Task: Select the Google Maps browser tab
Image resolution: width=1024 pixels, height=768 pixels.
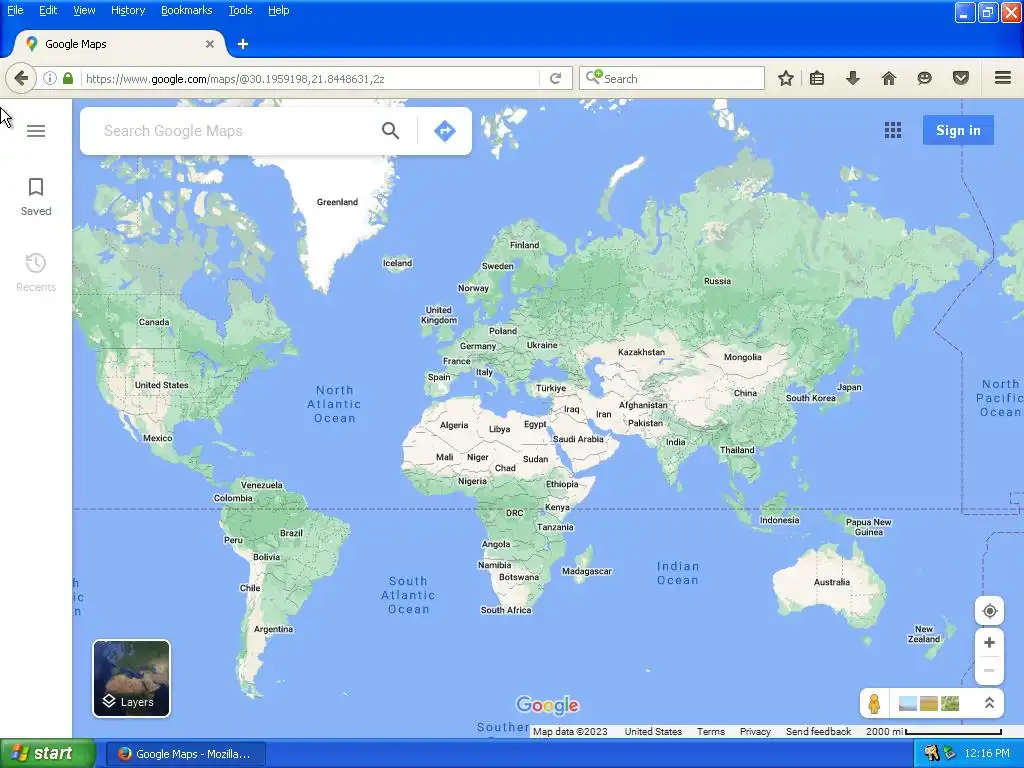Action: (119, 44)
